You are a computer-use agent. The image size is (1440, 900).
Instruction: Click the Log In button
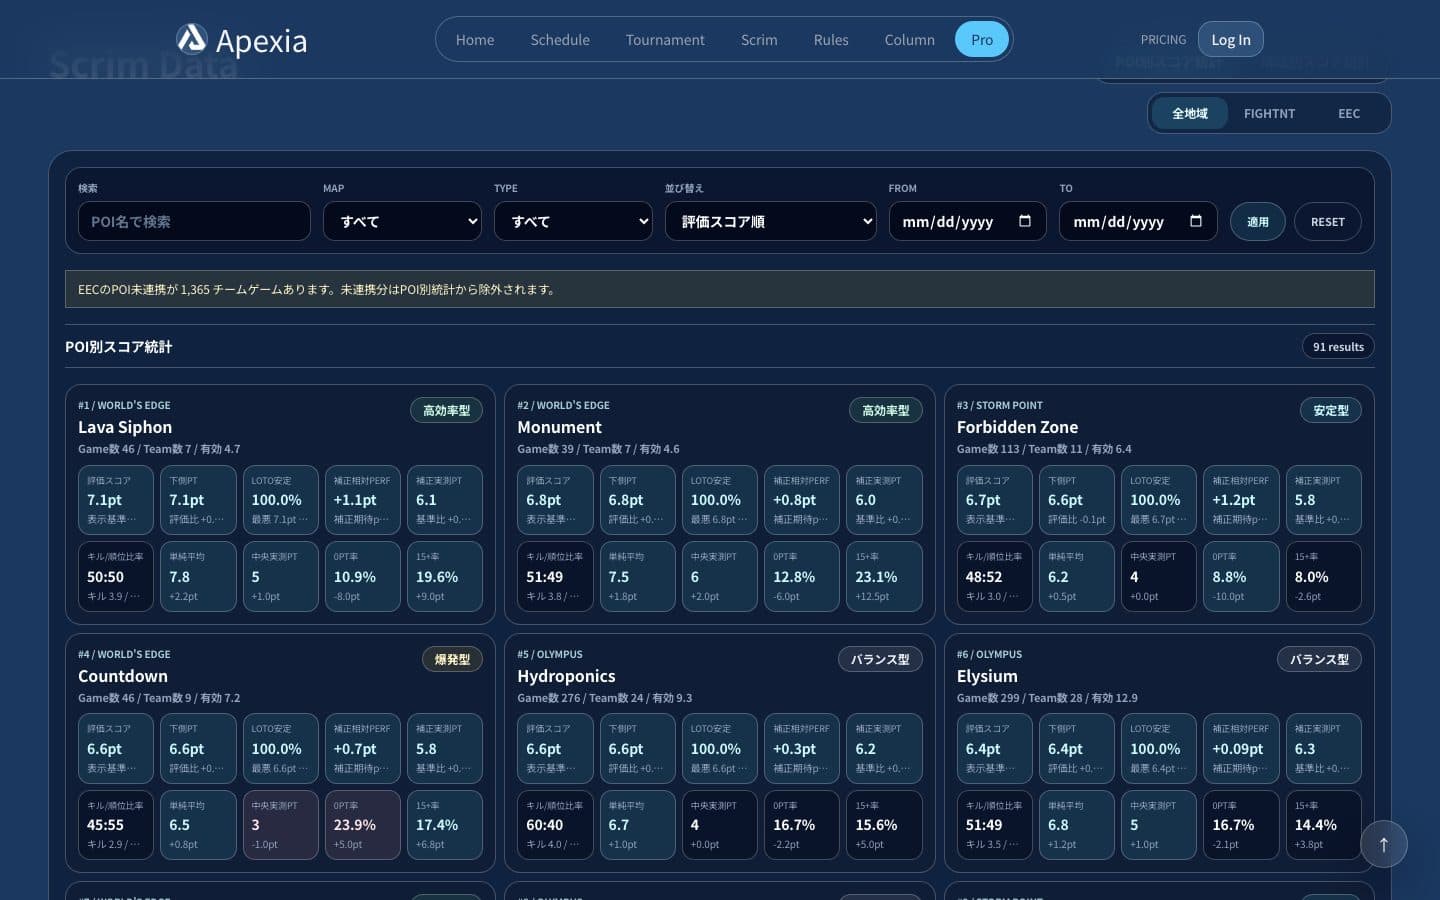1231,40
